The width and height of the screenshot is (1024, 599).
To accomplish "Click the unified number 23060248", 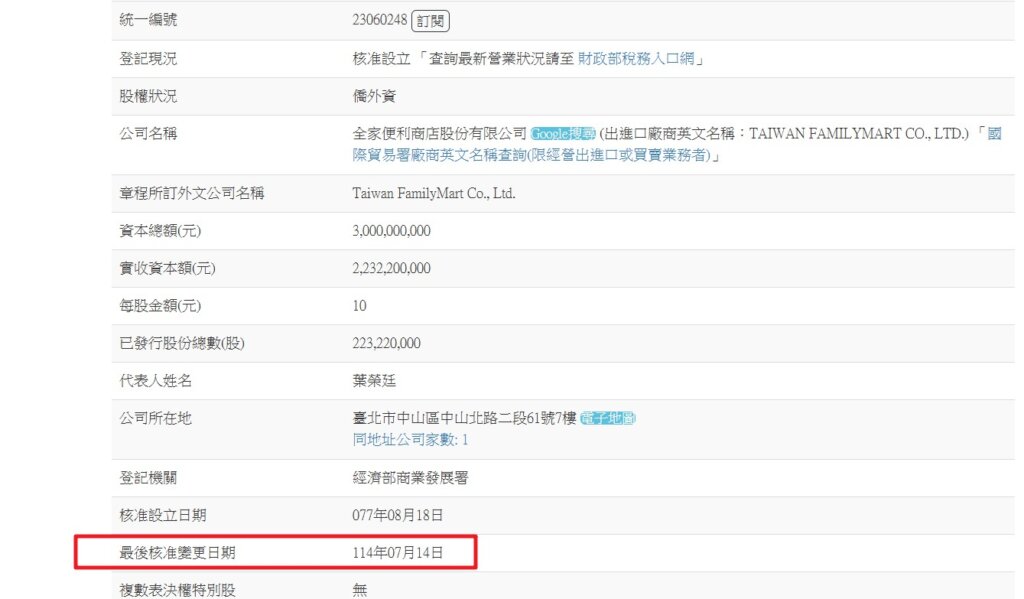I will (x=380, y=21).
